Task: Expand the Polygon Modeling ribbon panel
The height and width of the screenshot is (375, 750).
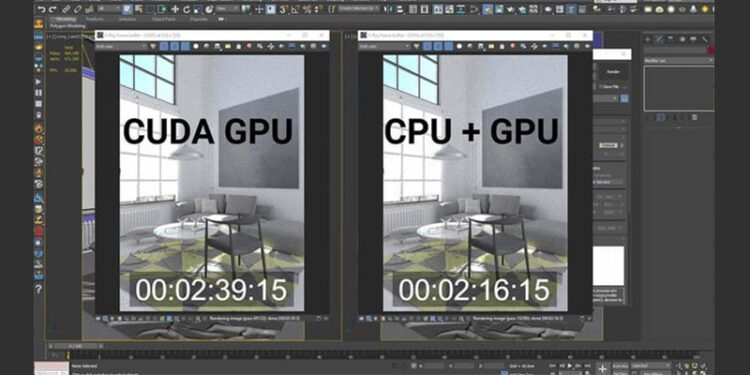Action: click(x=68, y=25)
